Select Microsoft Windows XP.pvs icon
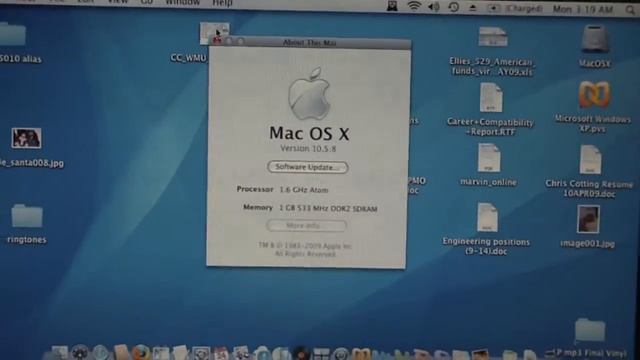The width and height of the screenshot is (640, 360). (x=594, y=95)
